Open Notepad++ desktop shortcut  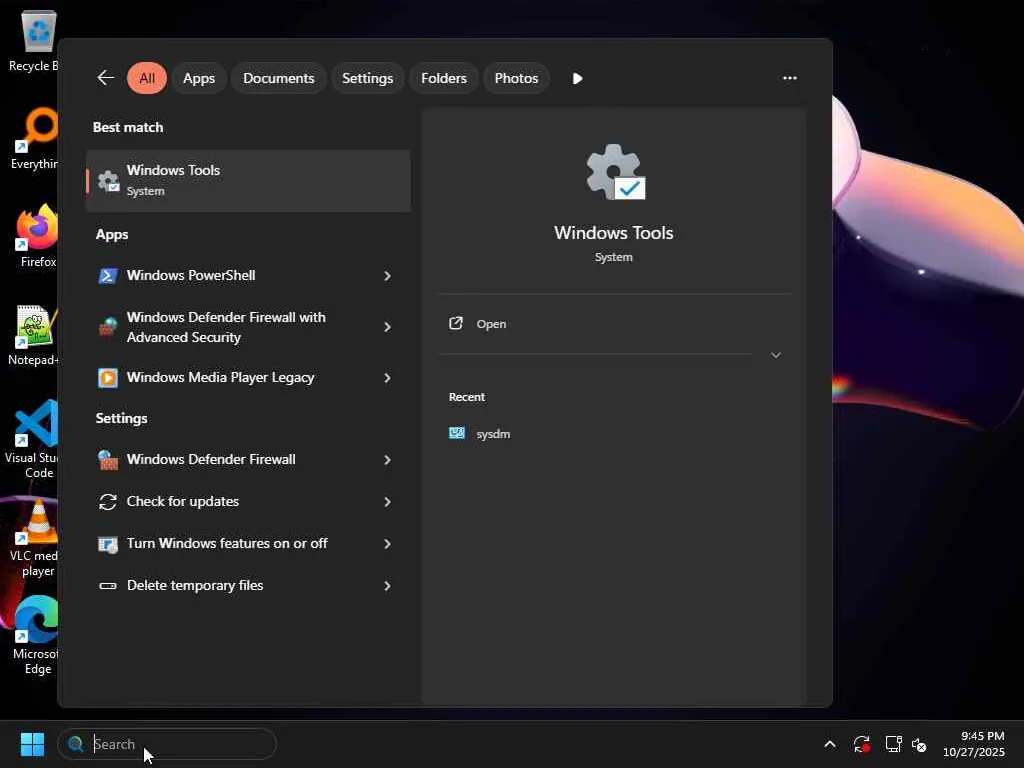pyautogui.click(x=35, y=335)
